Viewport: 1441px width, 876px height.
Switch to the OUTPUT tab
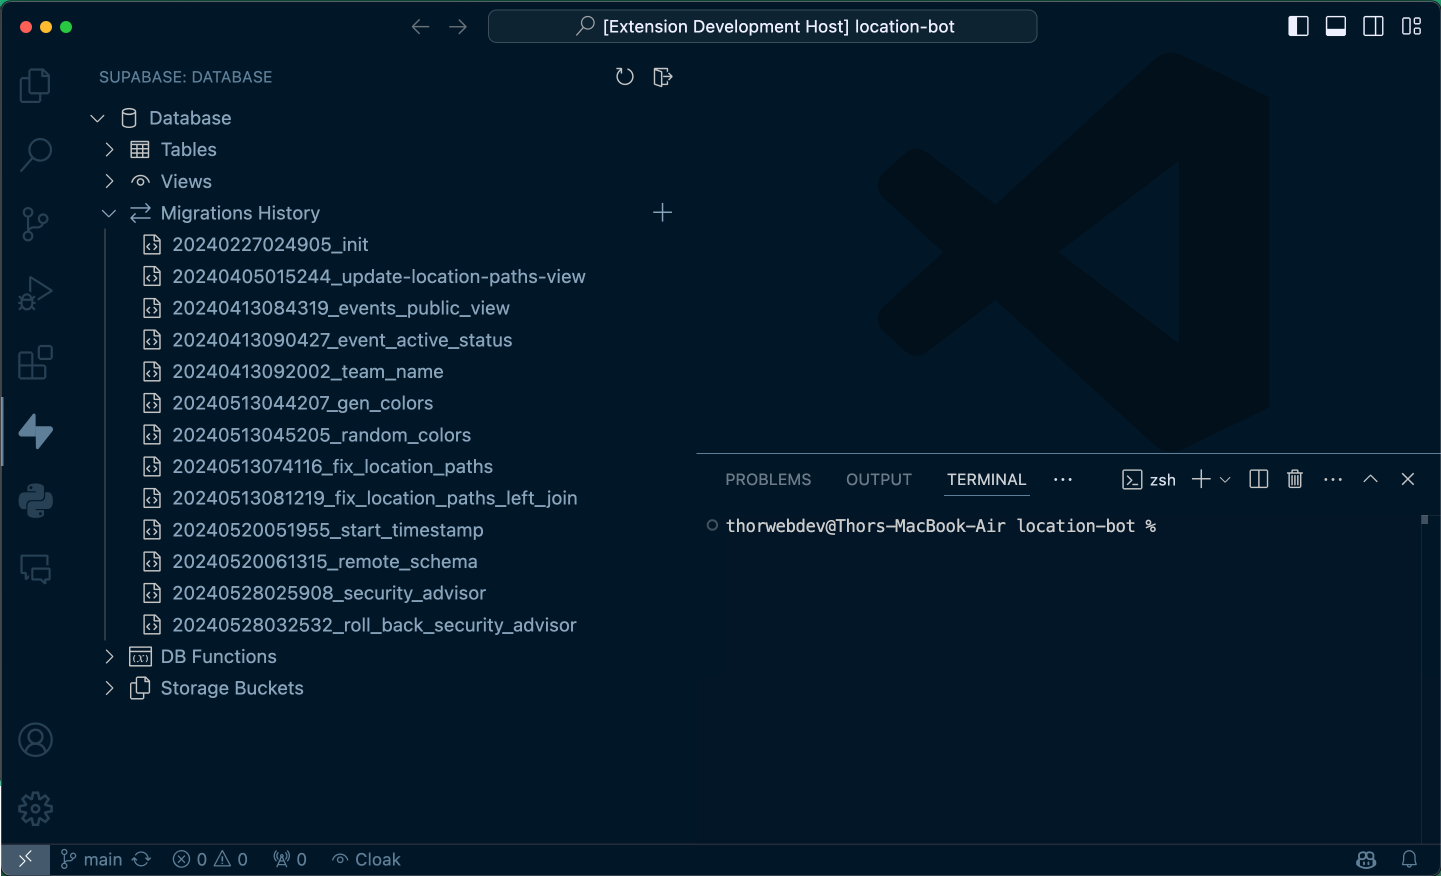[879, 480]
